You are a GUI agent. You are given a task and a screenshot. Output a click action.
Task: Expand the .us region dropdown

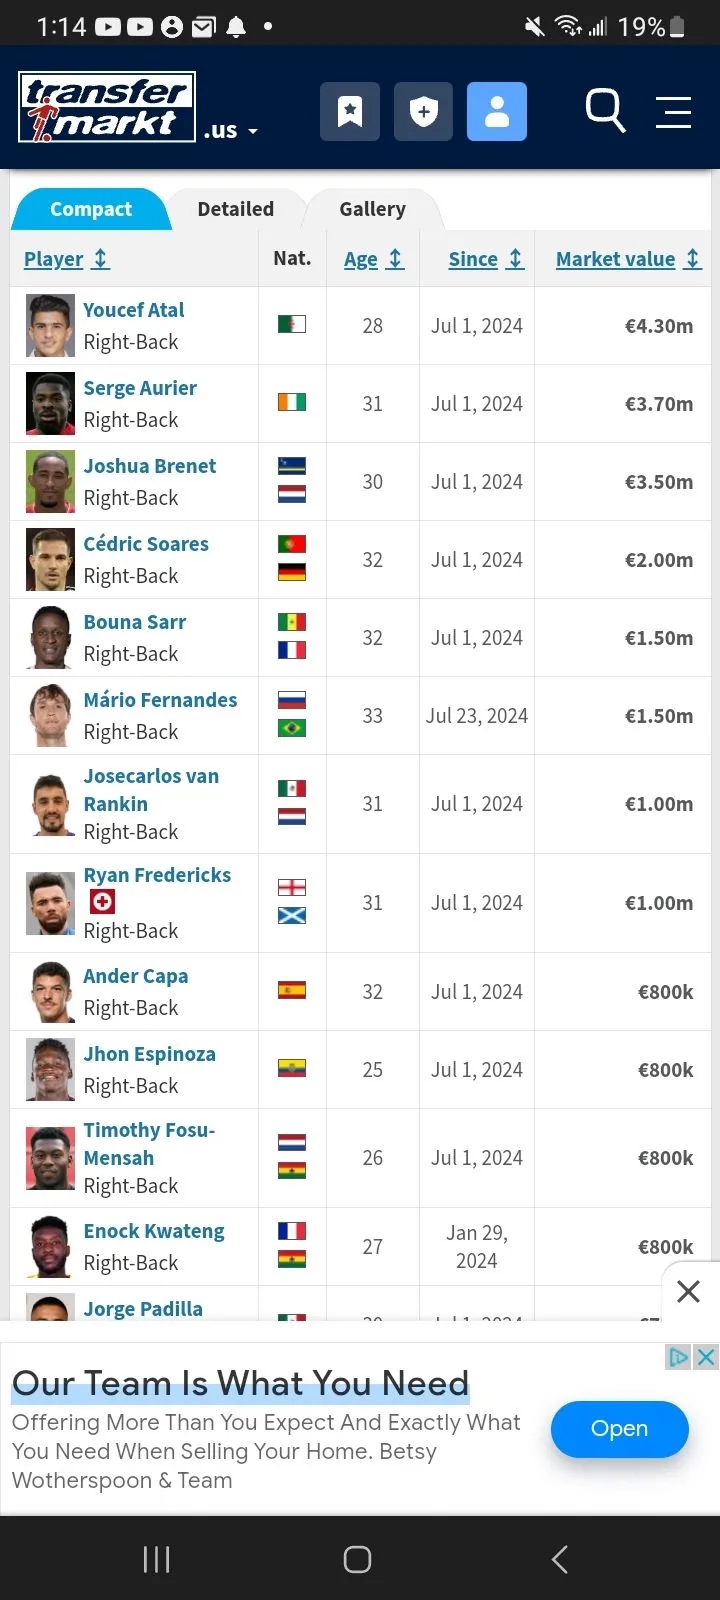pyautogui.click(x=232, y=130)
